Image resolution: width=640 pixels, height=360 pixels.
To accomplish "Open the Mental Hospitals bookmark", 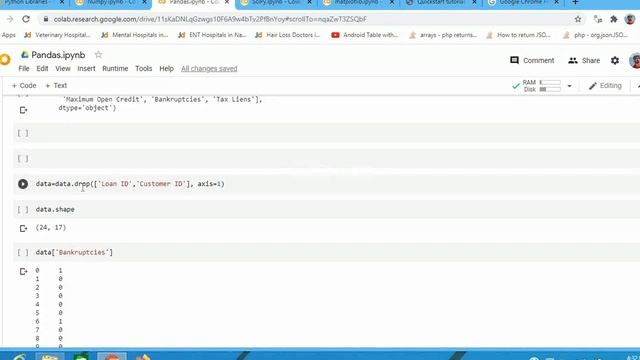I will tap(135, 35).
